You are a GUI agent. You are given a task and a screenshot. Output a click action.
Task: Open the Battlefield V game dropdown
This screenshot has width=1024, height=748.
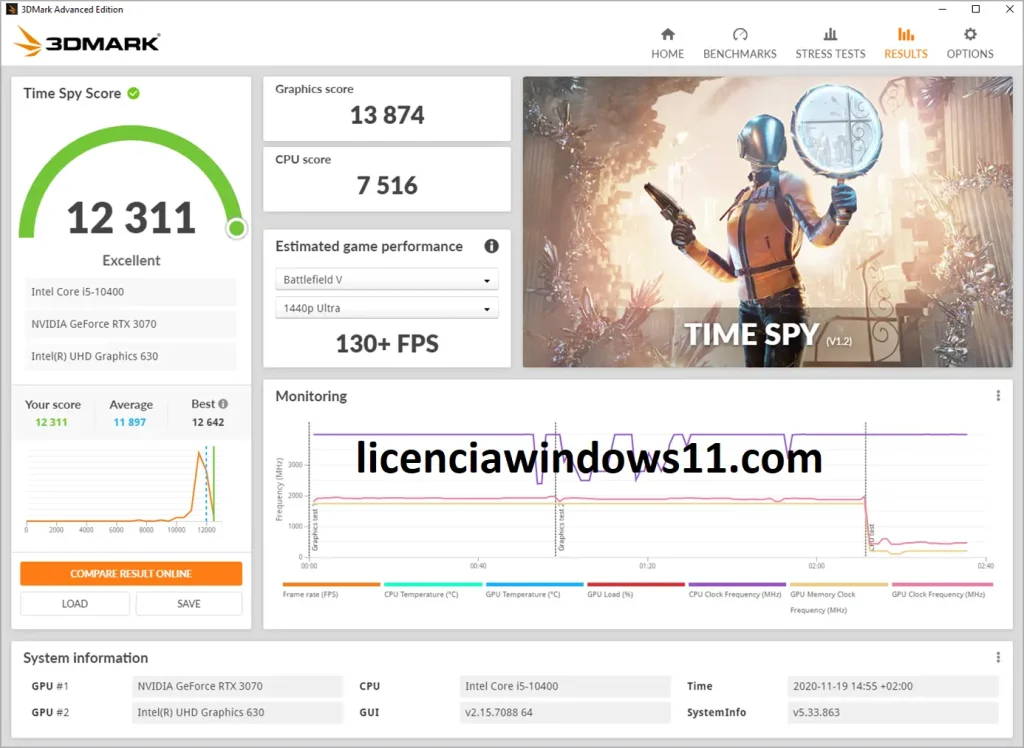(x=387, y=280)
